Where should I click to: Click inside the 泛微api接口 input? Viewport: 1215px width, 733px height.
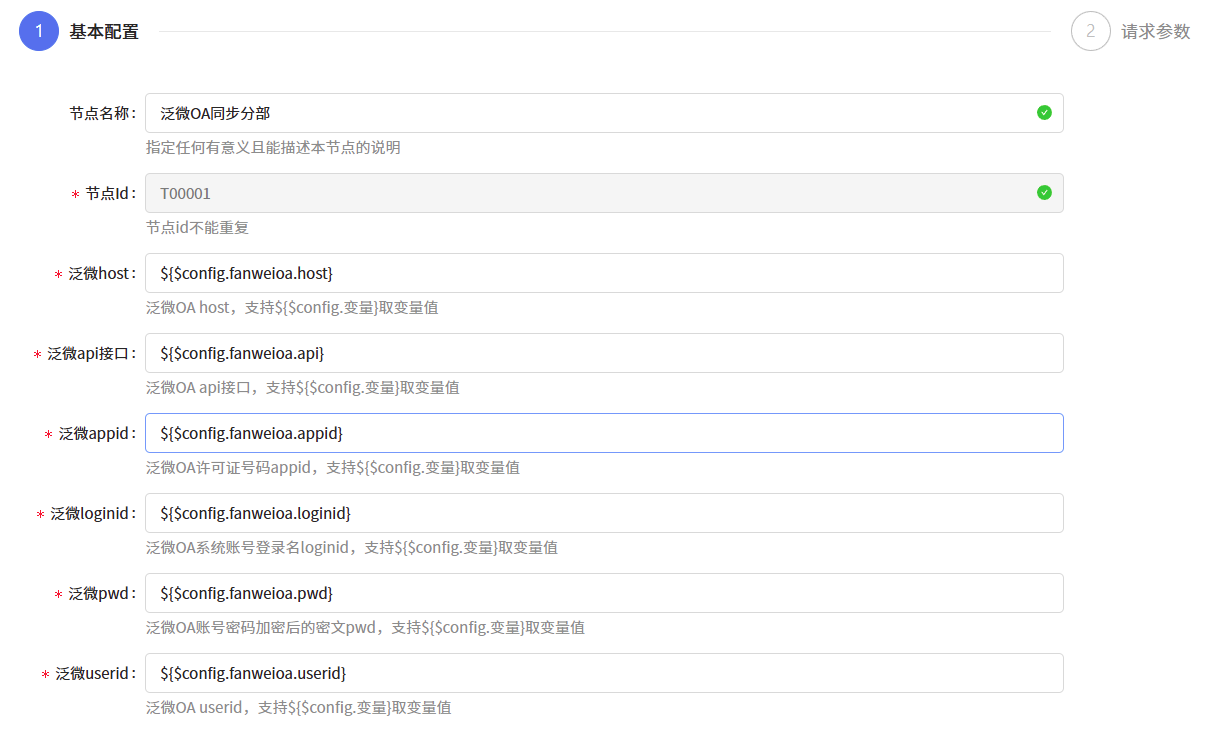tap(600, 352)
